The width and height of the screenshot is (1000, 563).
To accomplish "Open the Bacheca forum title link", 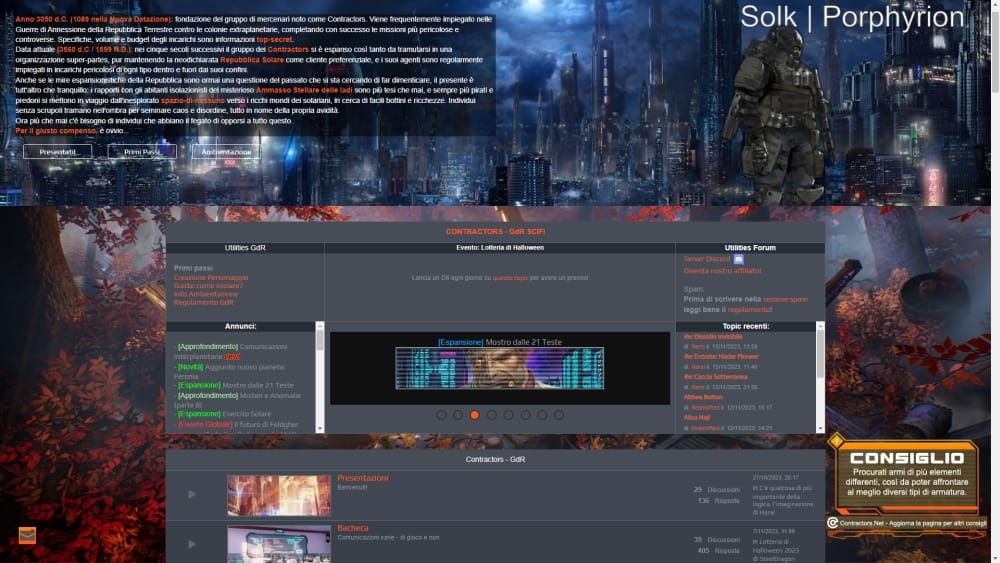I will pos(352,528).
